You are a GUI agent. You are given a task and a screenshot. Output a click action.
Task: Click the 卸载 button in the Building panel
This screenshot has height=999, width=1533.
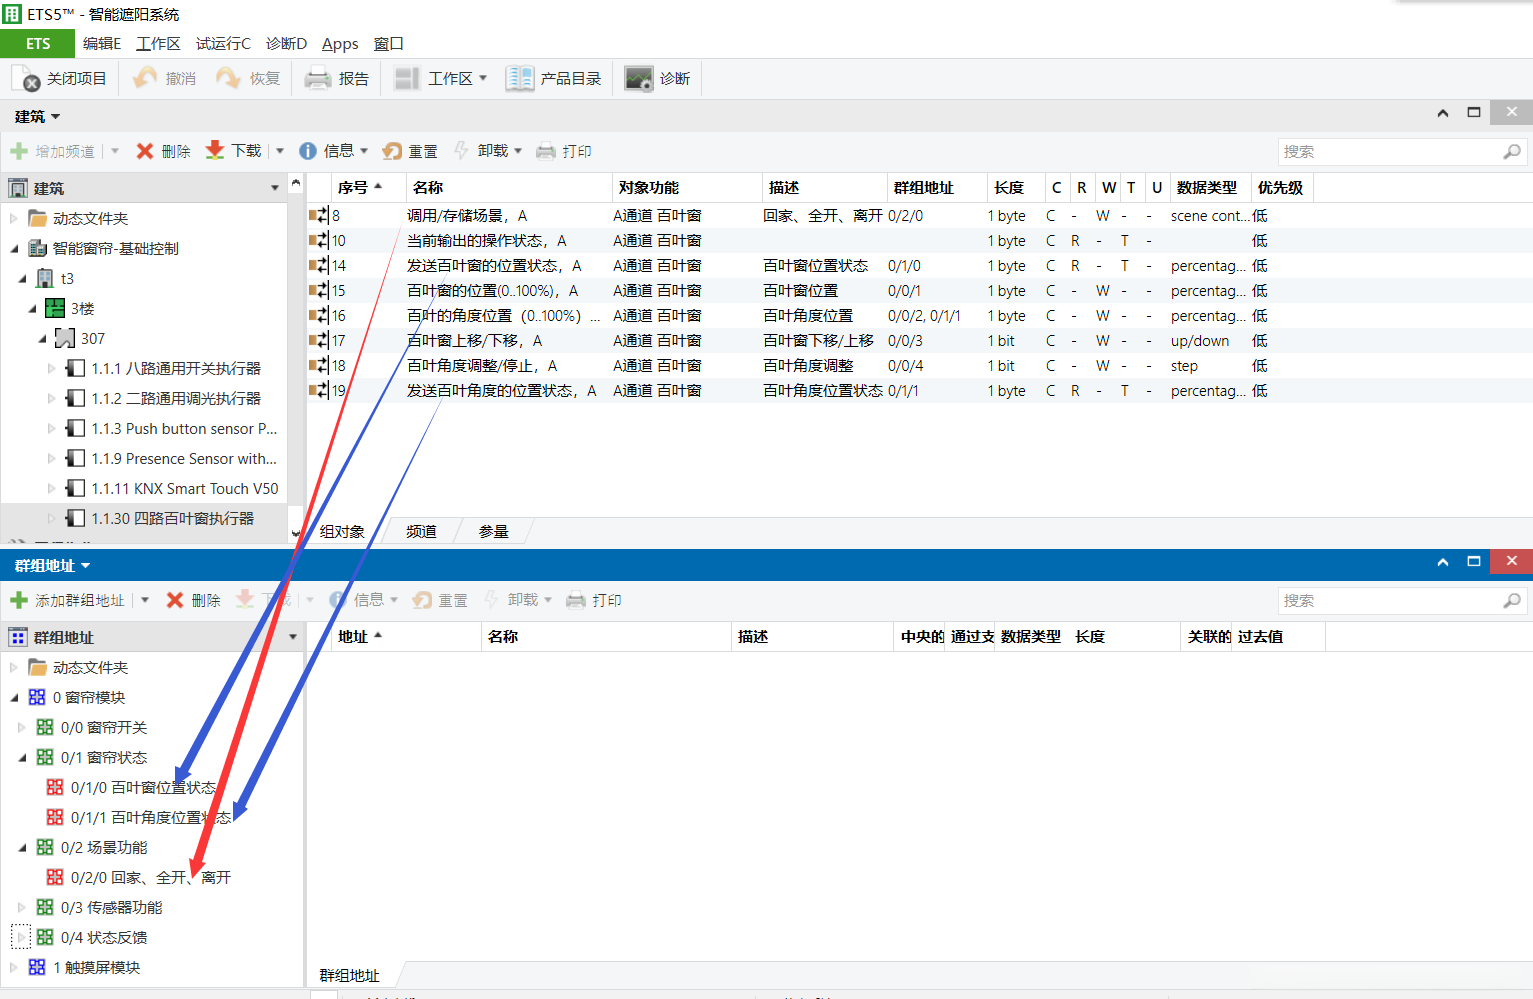pyautogui.click(x=482, y=151)
